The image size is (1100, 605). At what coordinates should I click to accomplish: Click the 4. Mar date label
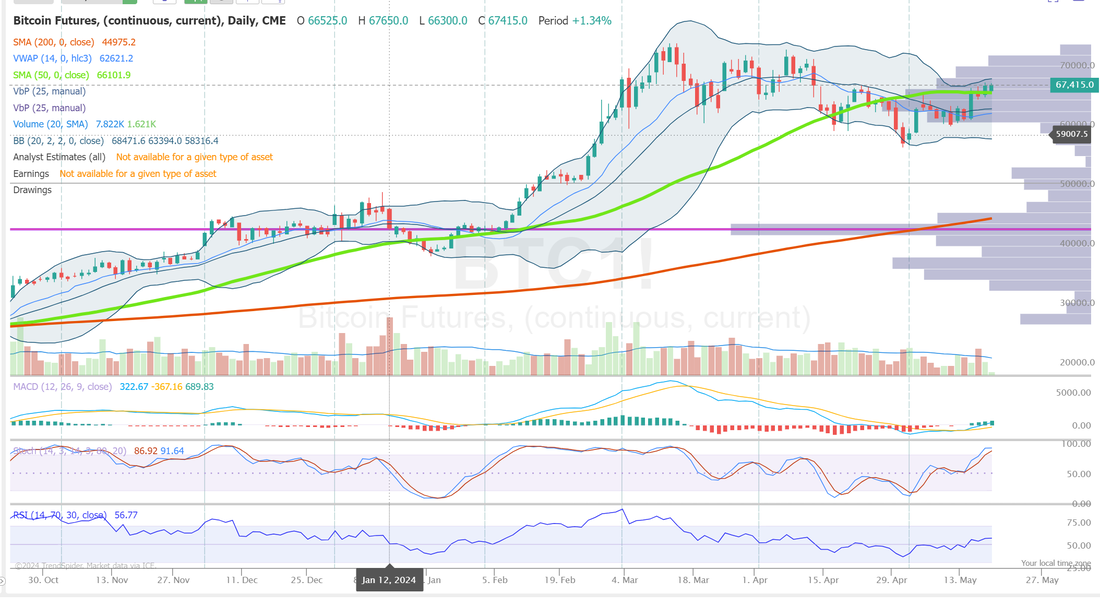[625, 580]
